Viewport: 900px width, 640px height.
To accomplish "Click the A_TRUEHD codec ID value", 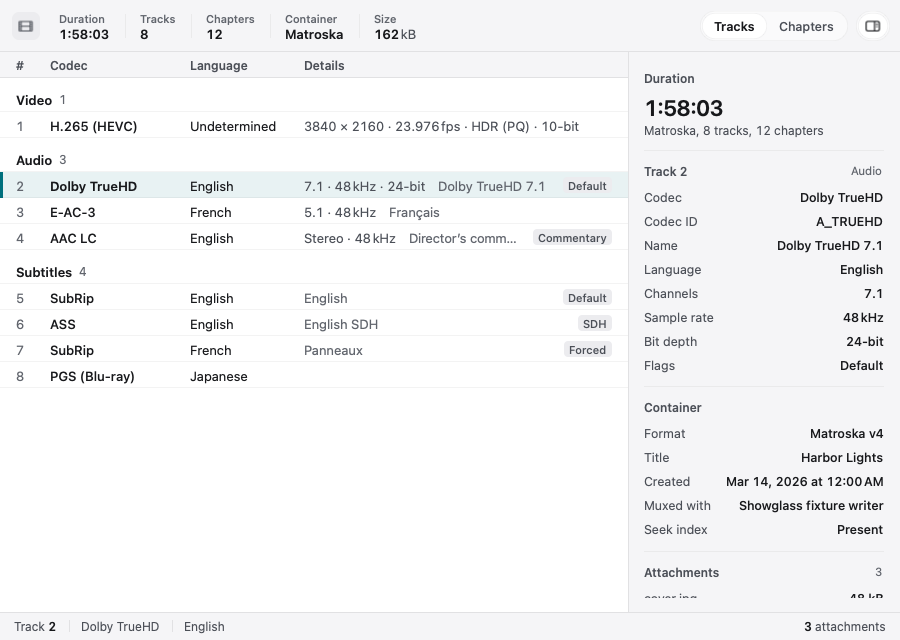I will pos(849,222).
